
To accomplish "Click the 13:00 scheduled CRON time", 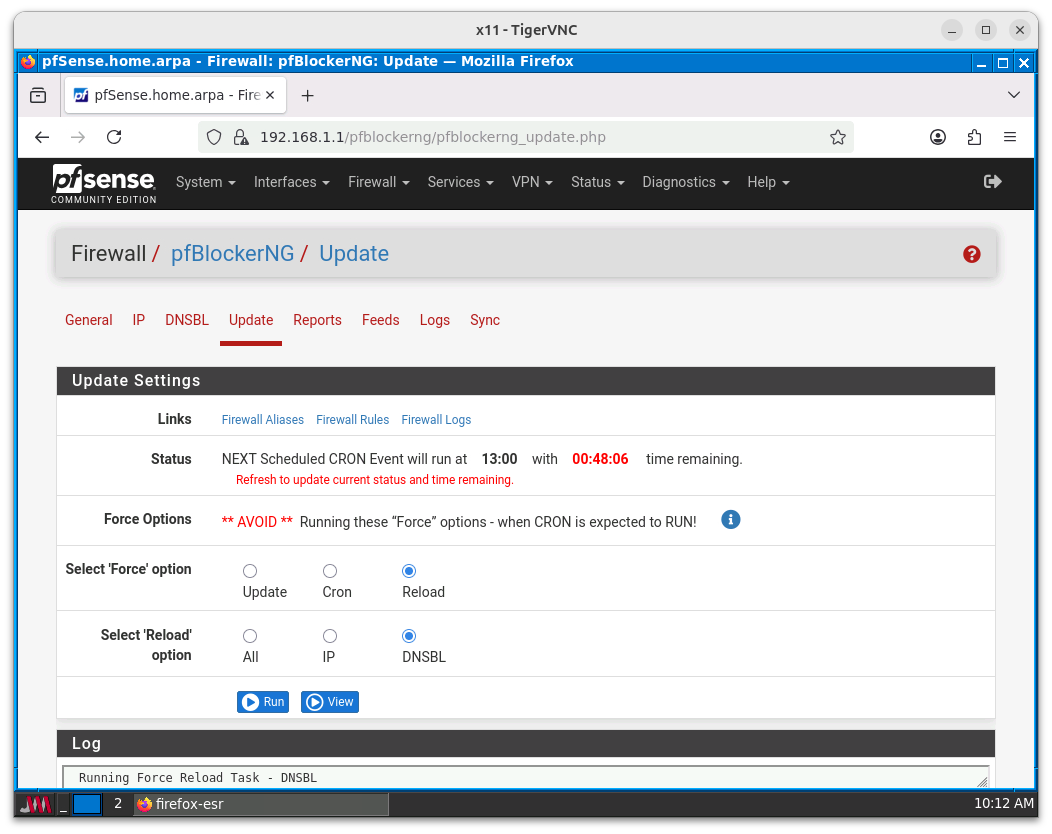I will 500,459.
